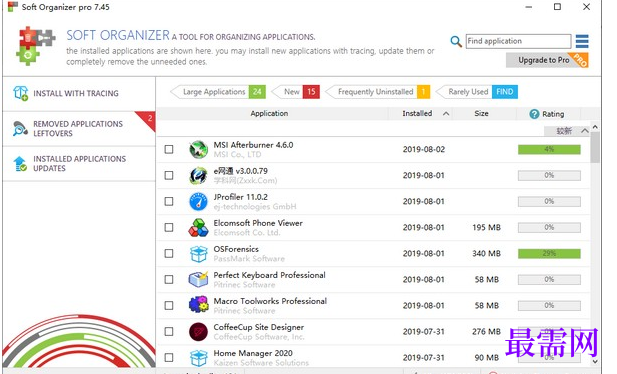Click the Soft Organizer puzzle logo
This screenshot has height=374, width=617.
tap(36, 45)
